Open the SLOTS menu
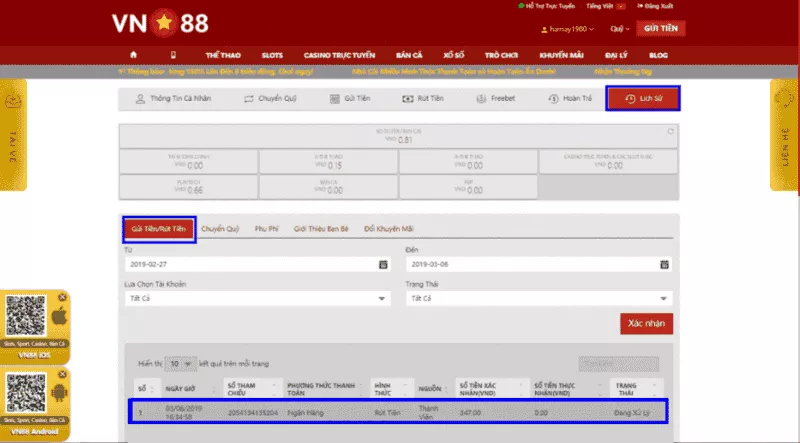 (x=272, y=55)
